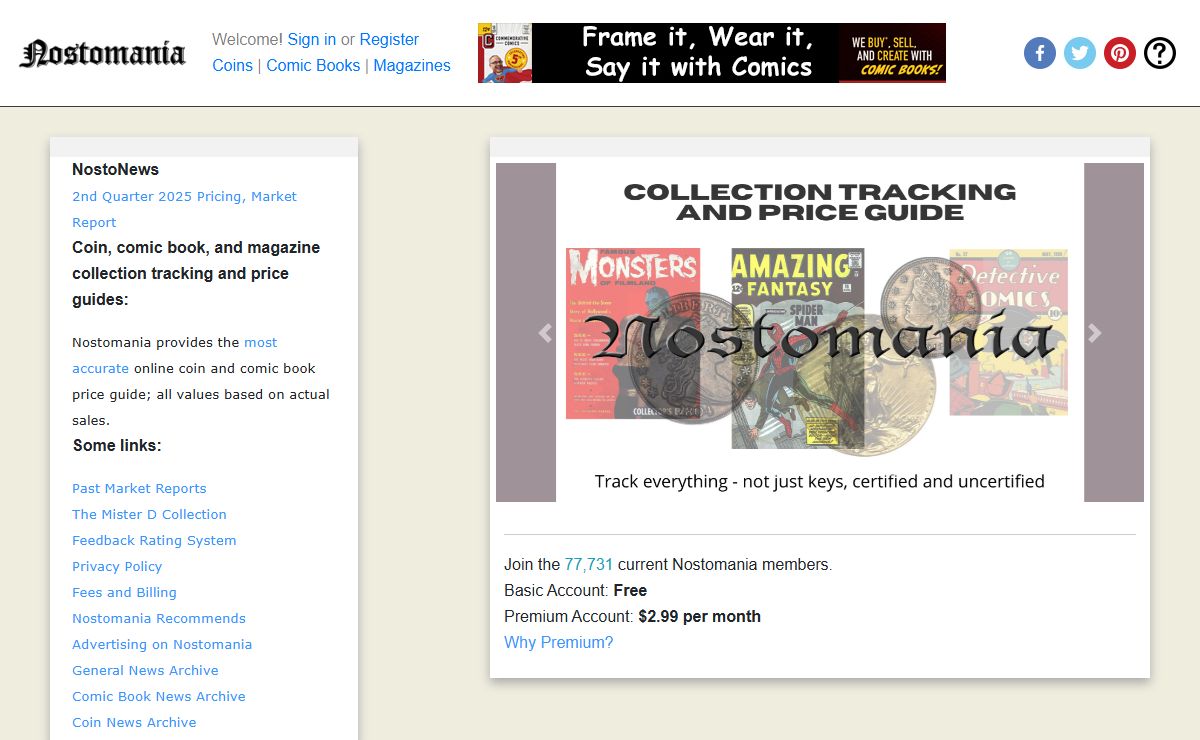Click the 77,731 members count link
1200x740 pixels.
coord(589,564)
